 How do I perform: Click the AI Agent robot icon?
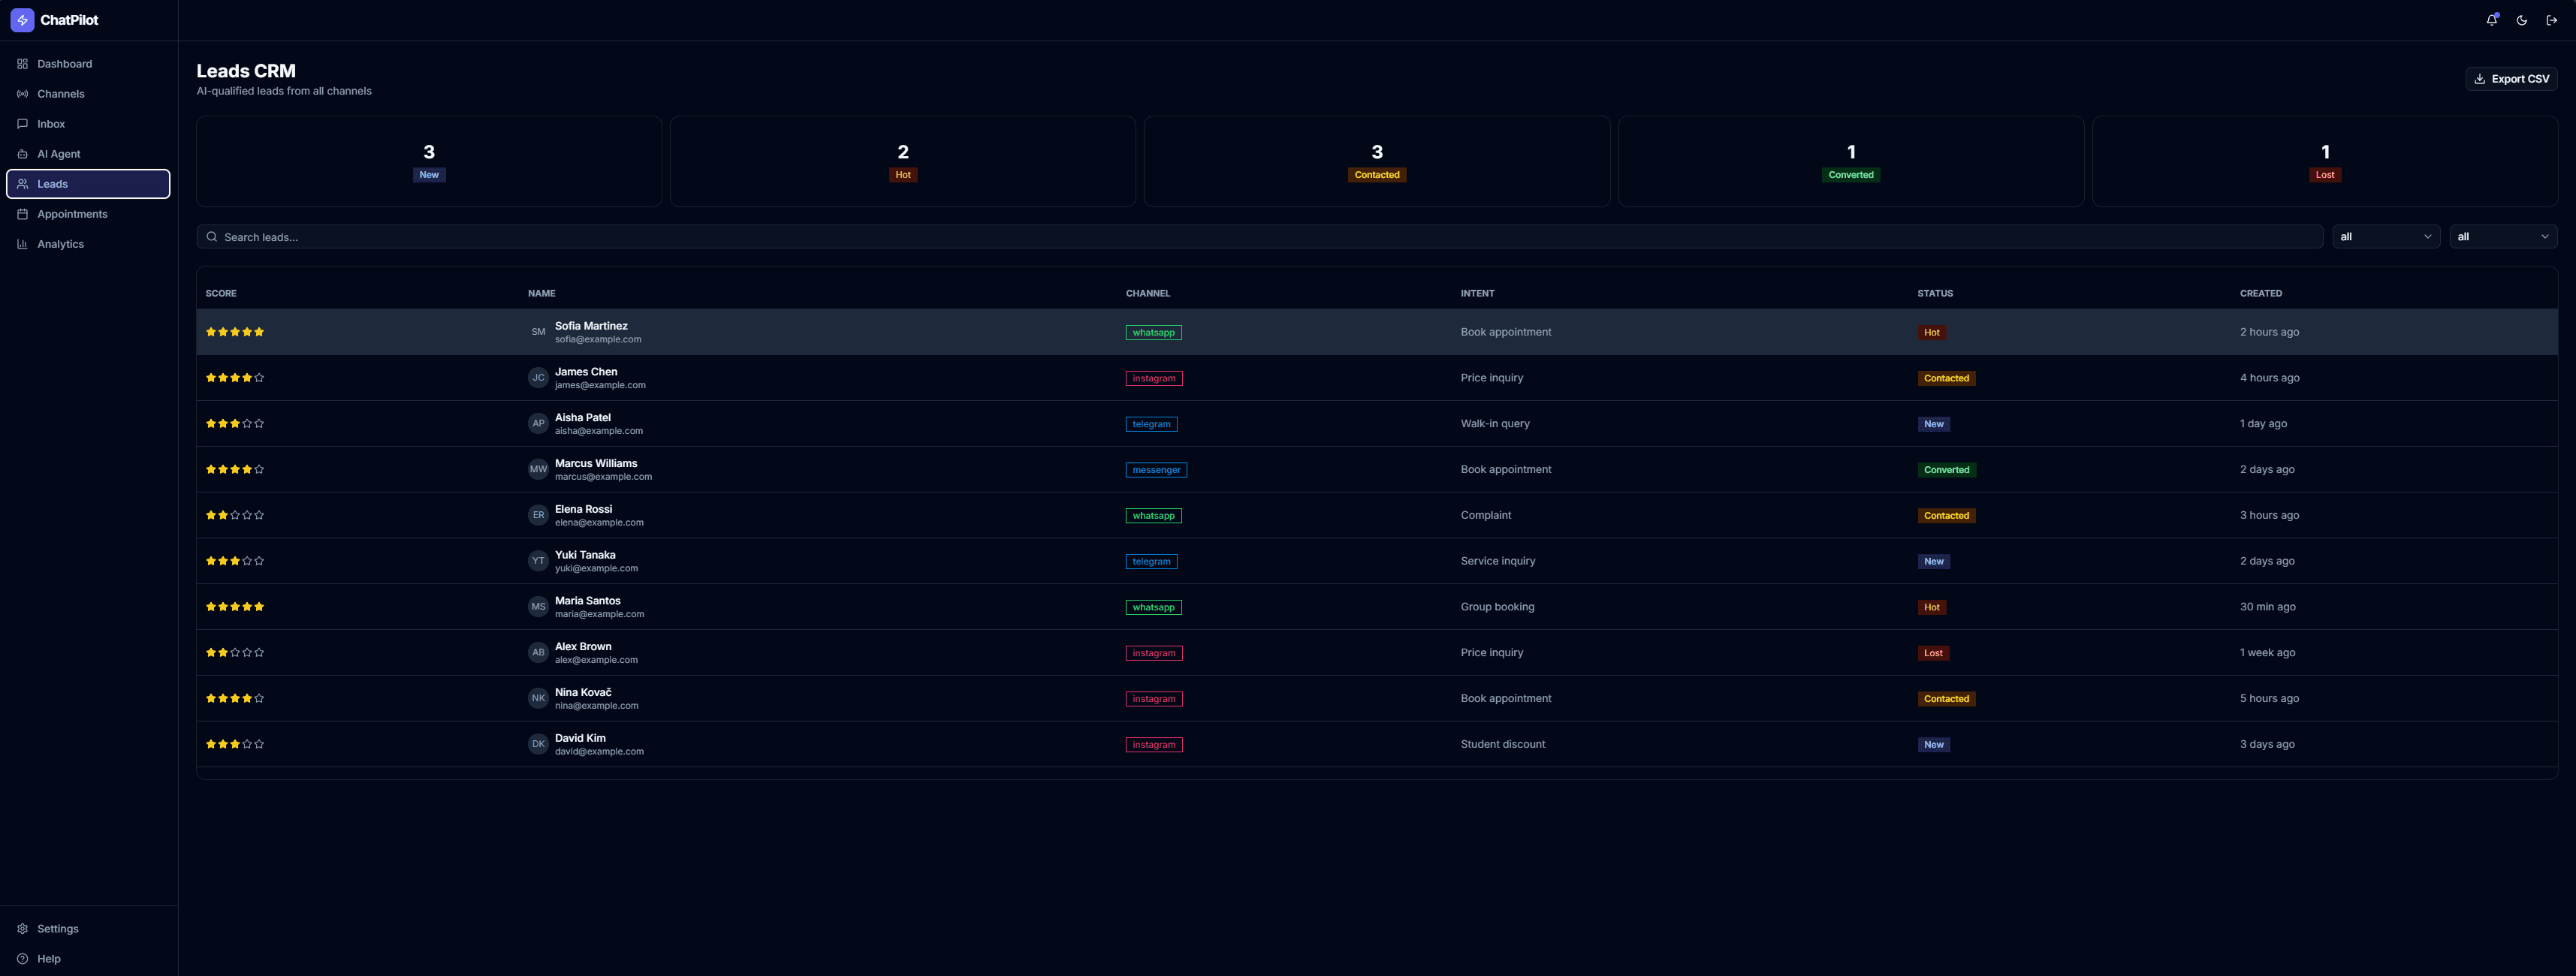pos(22,154)
